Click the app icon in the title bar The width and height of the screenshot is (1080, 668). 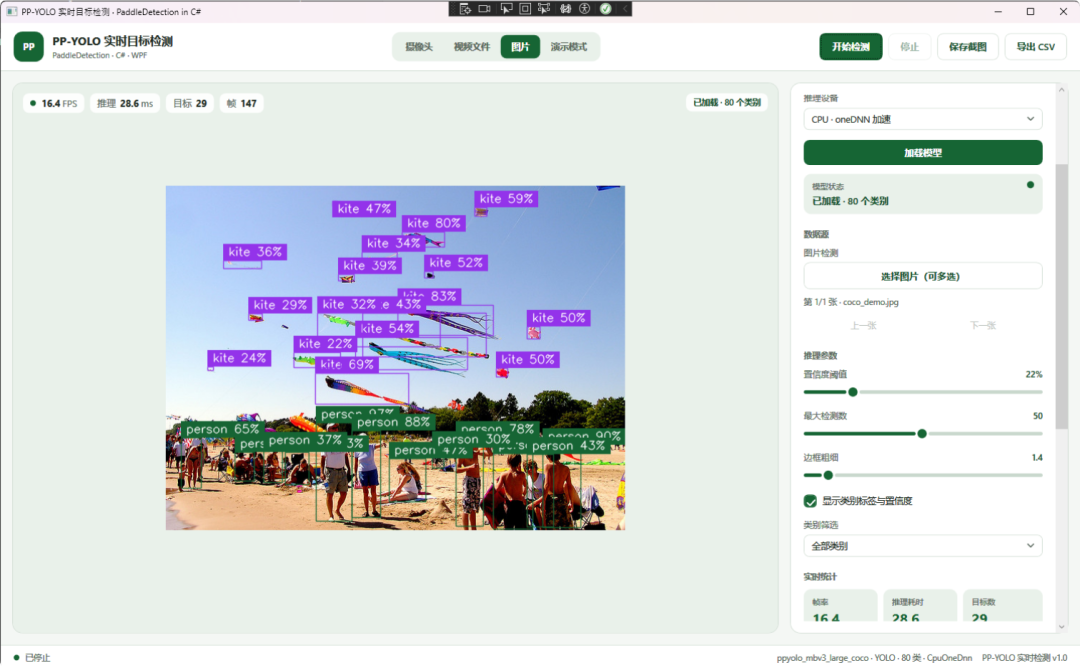coord(12,12)
